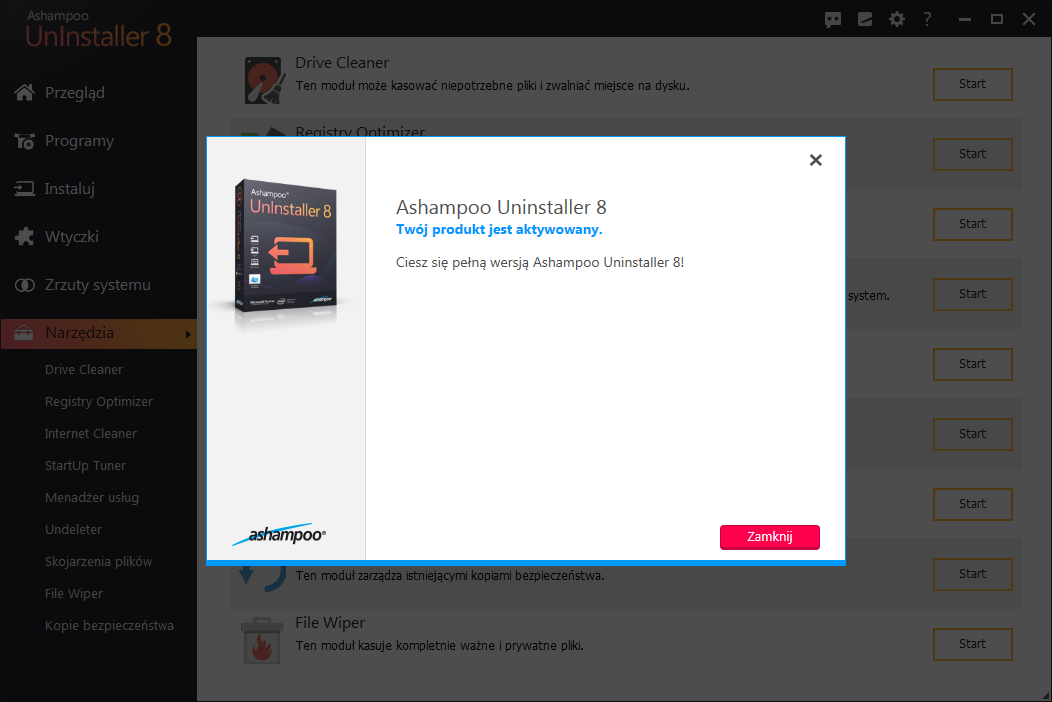
Task: Click the Zrzuty systemu toggle-shaped icon
Action: pos(25,285)
